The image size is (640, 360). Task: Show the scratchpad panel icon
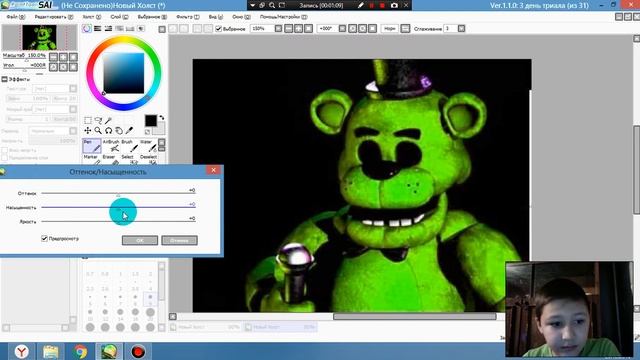pyautogui.click(x=141, y=29)
